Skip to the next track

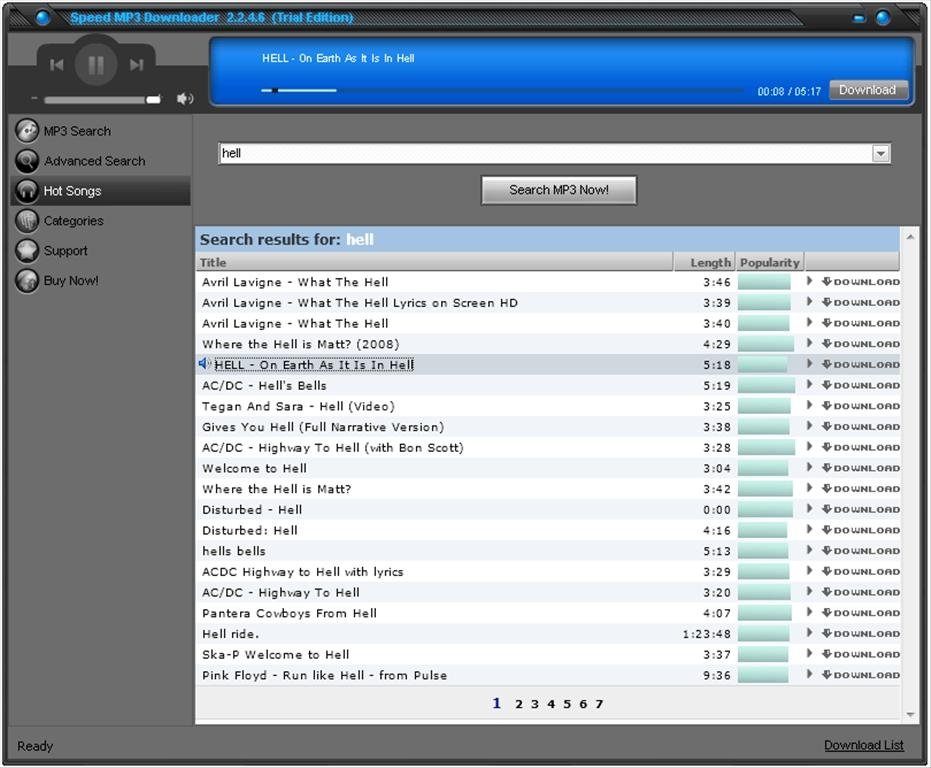137,65
